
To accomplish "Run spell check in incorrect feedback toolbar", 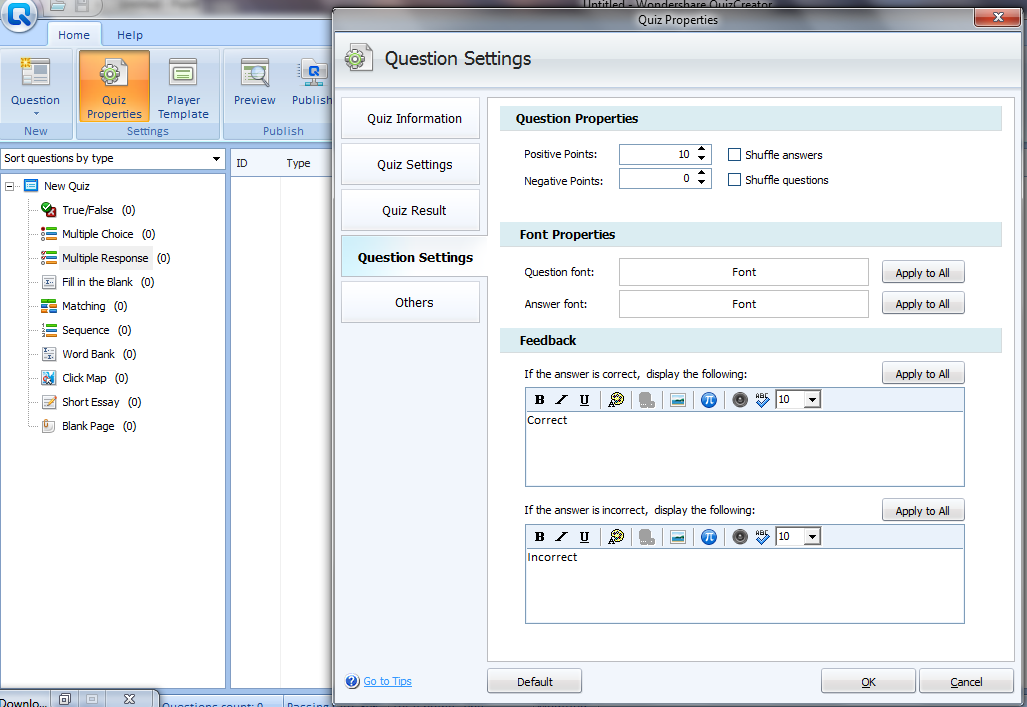I will [x=762, y=537].
